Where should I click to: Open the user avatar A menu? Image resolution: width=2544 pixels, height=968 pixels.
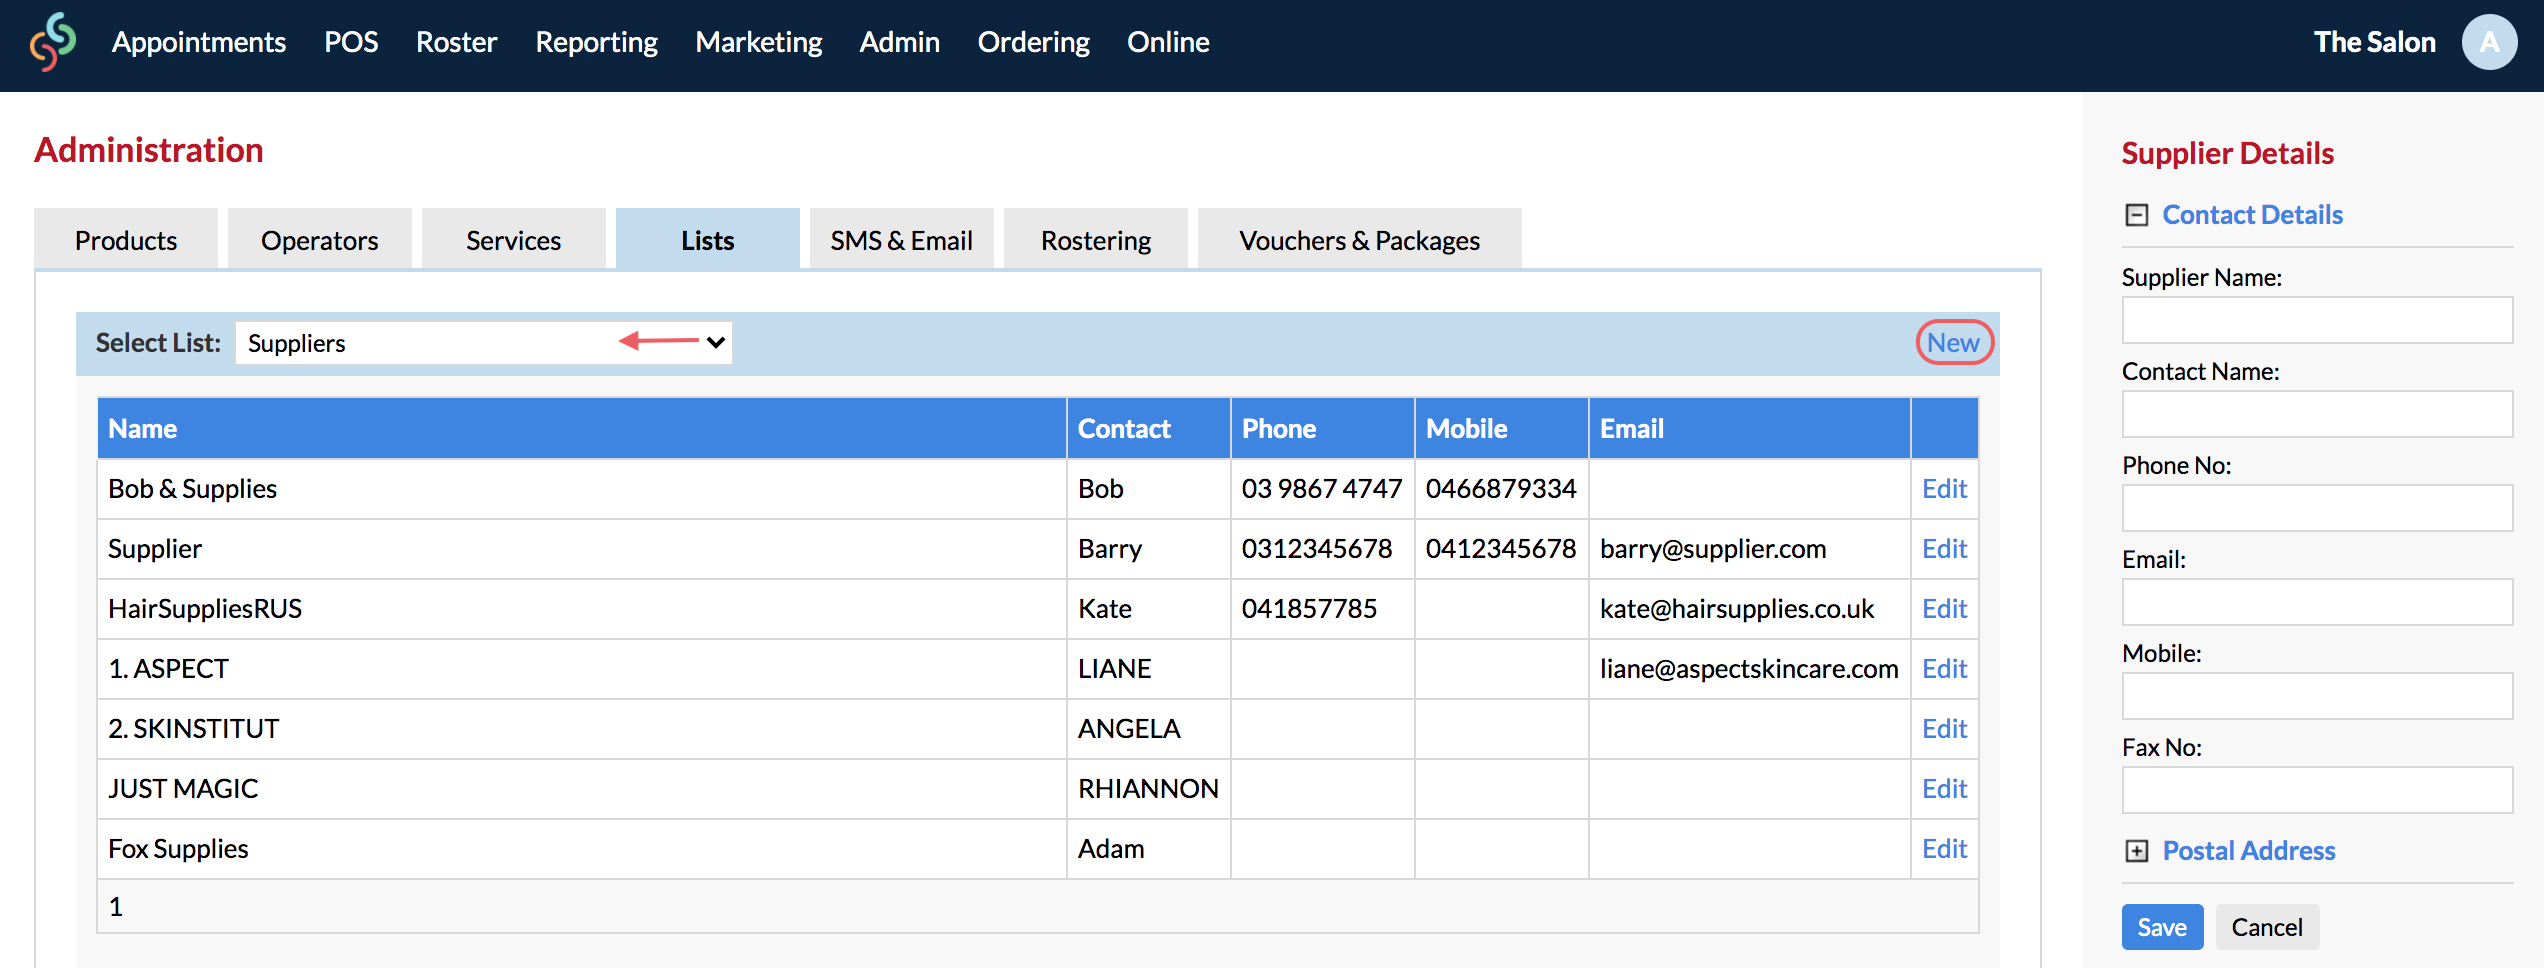pos(2489,42)
